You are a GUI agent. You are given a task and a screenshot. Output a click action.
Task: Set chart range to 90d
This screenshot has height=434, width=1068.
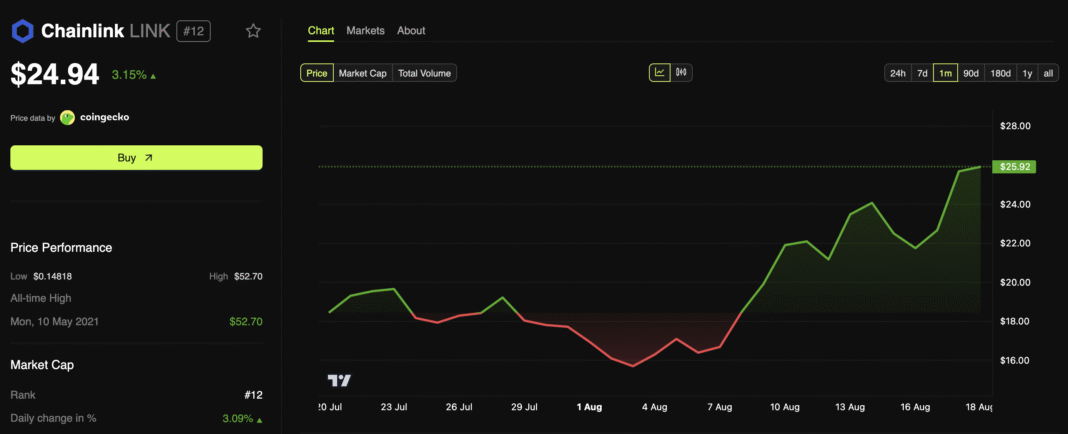pos(970,73)
